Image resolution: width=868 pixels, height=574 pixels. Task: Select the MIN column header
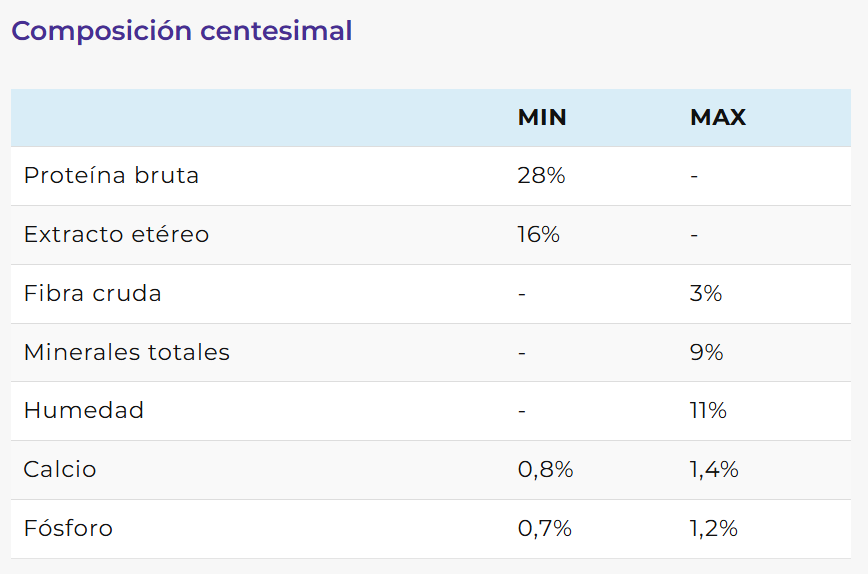542,117
